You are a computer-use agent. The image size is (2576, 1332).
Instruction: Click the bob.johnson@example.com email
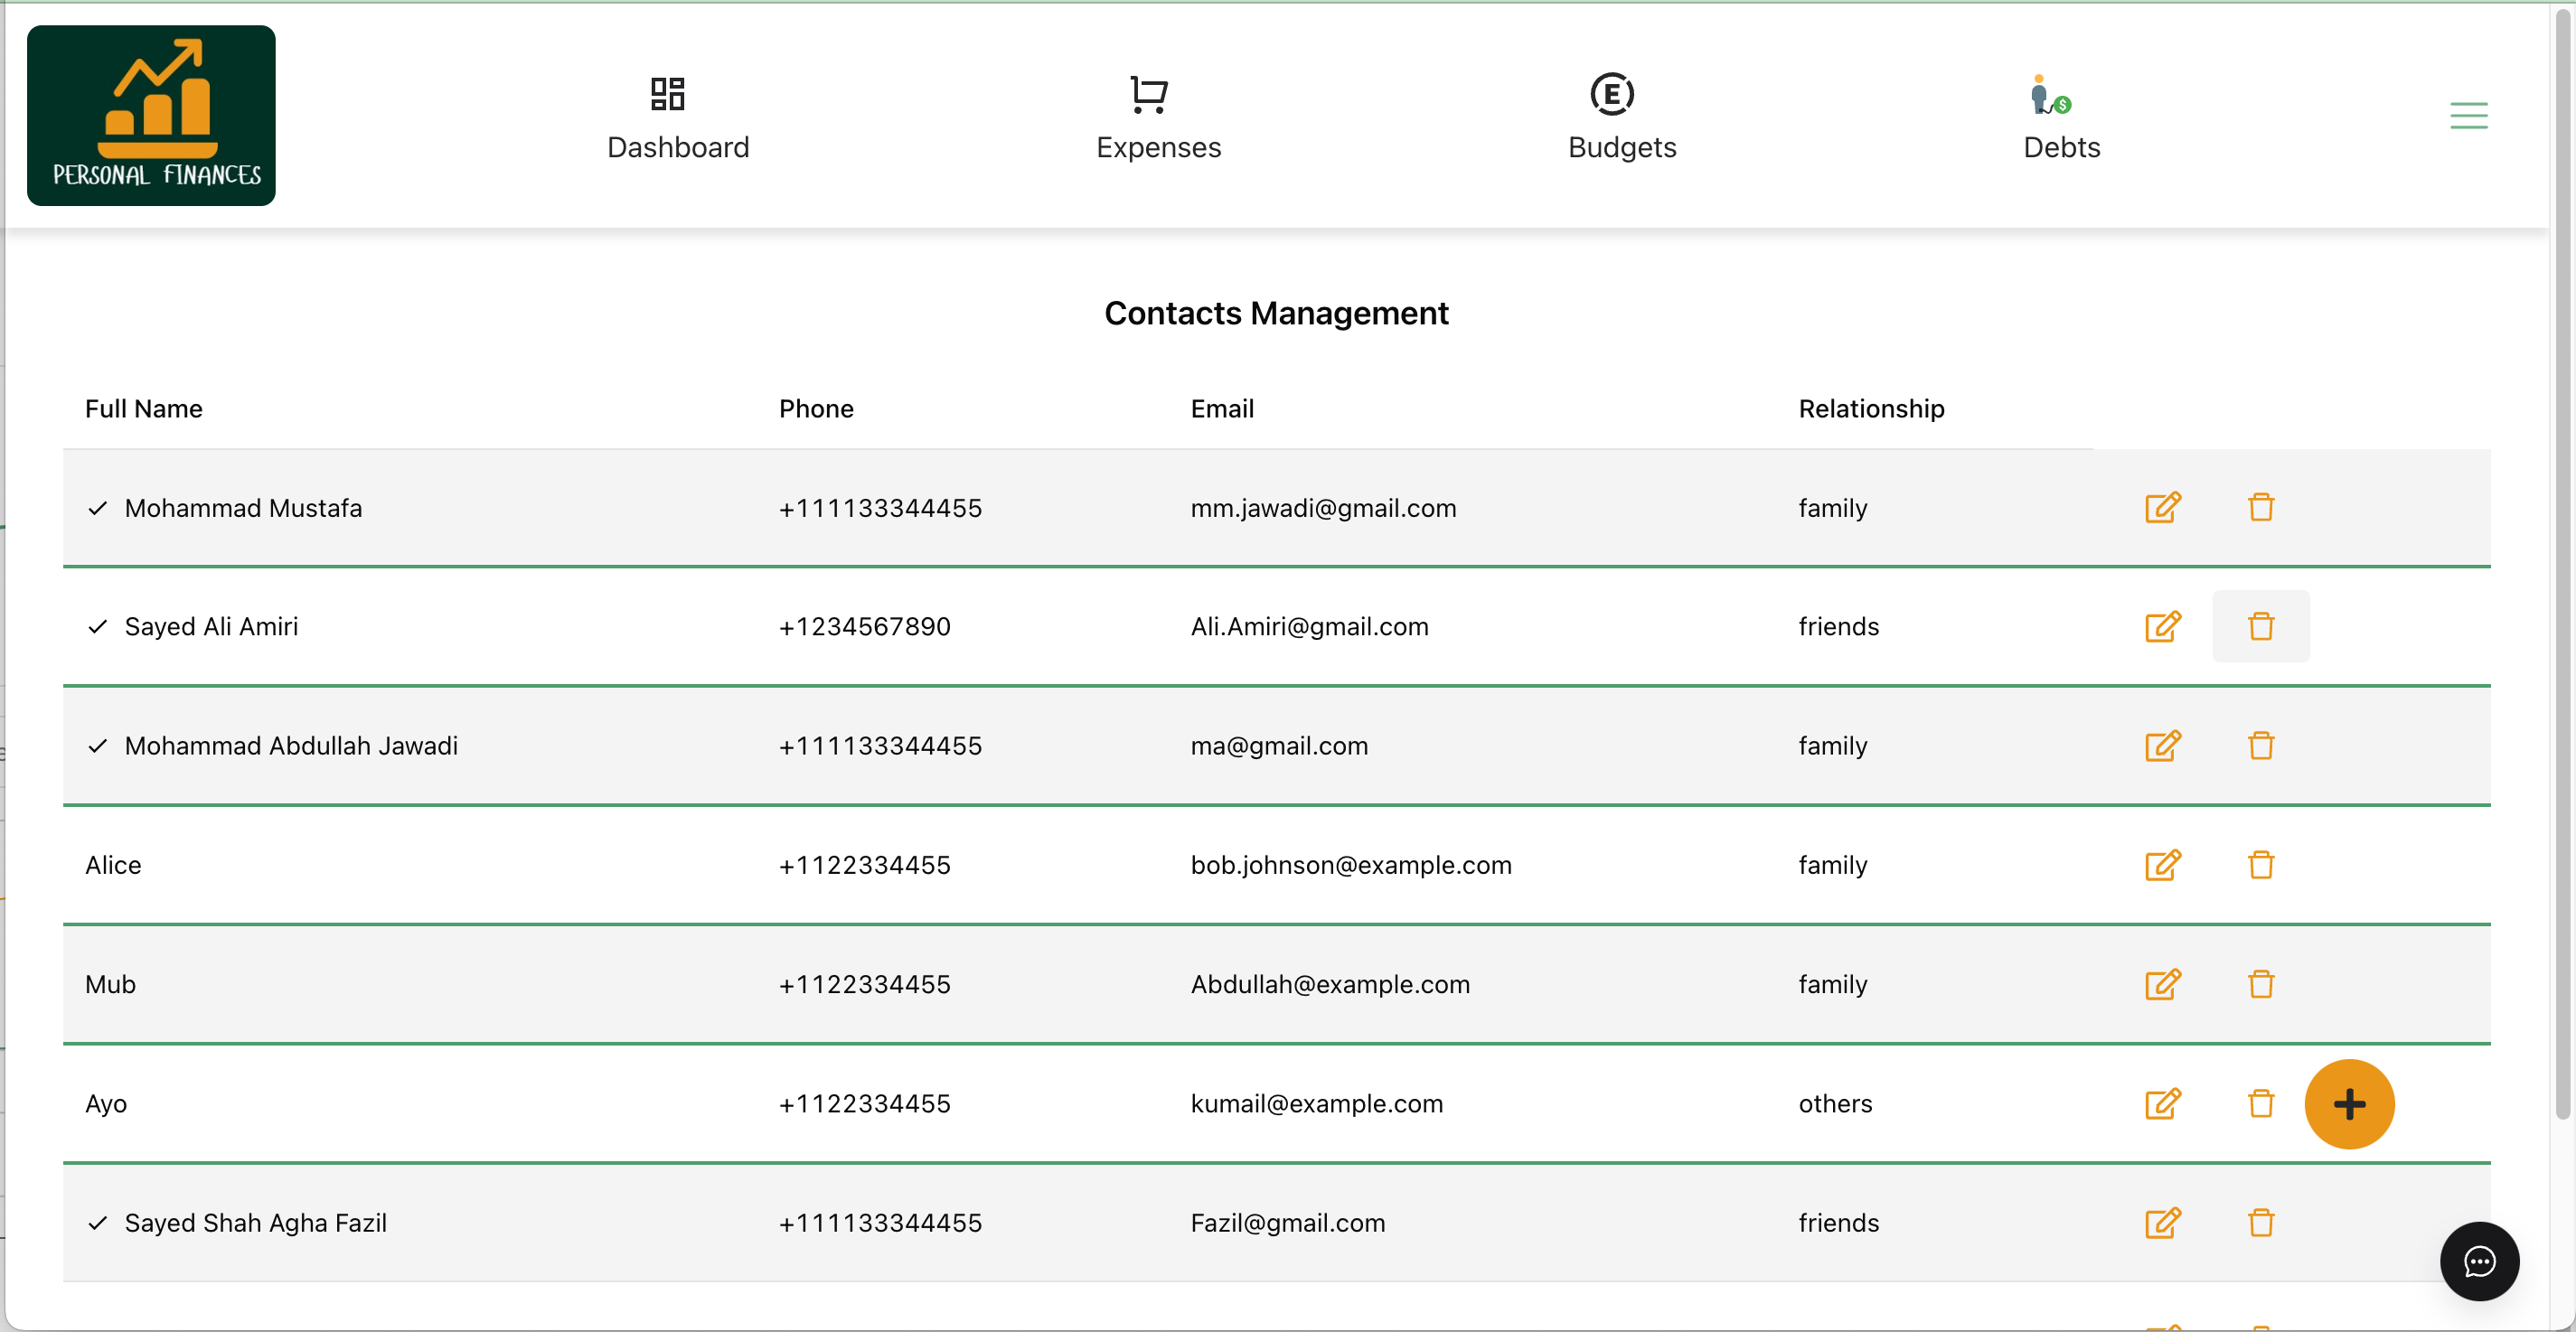click(x=1350, y=865)
